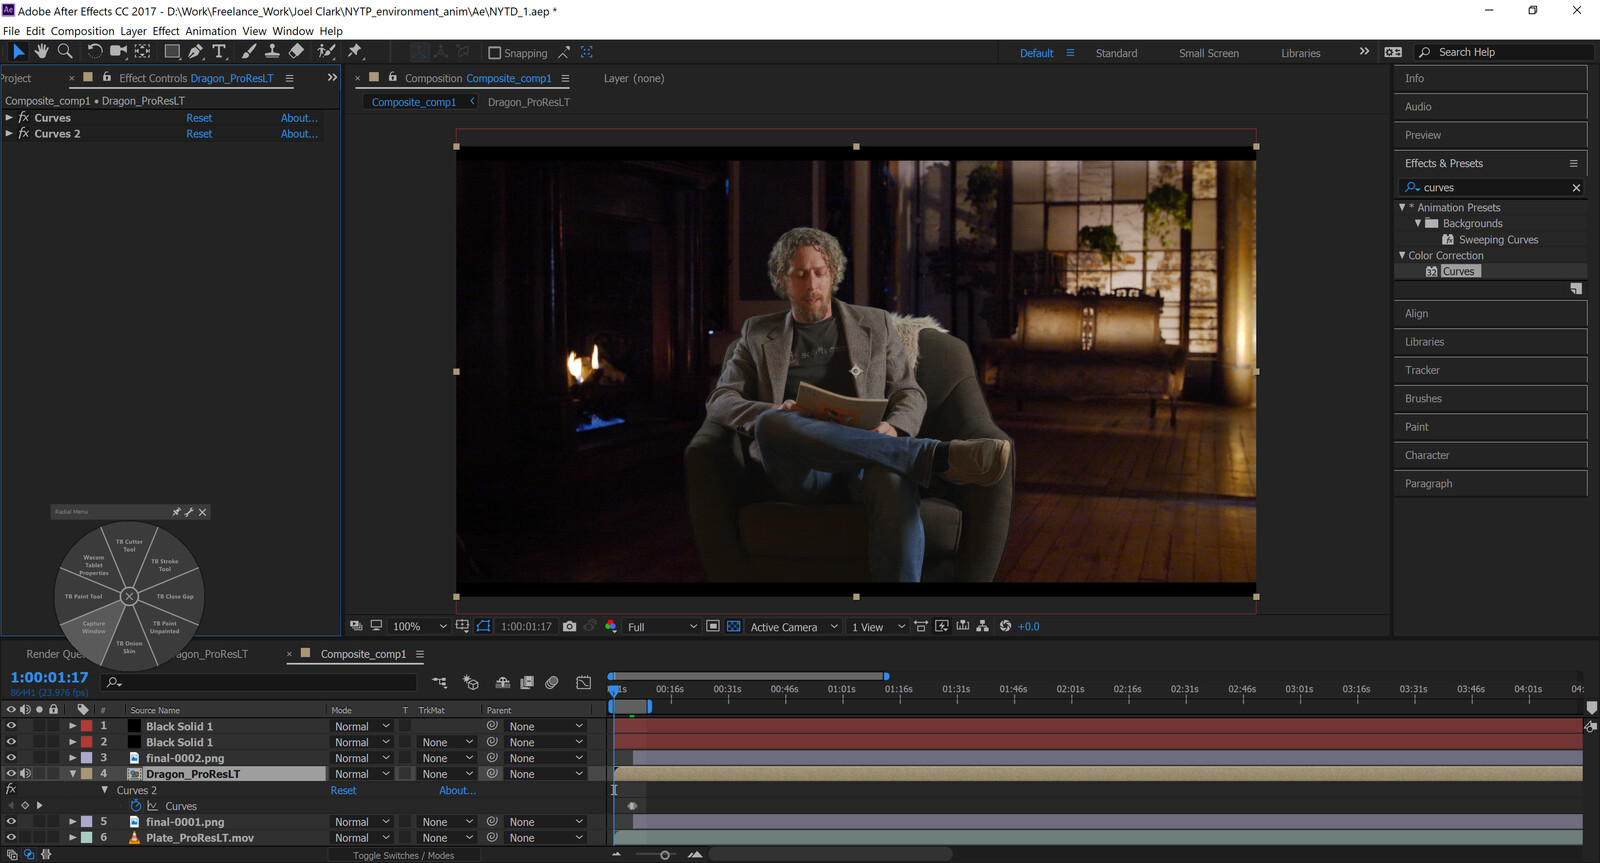Click About for Curves 2 effect

(x=299, y=134)
